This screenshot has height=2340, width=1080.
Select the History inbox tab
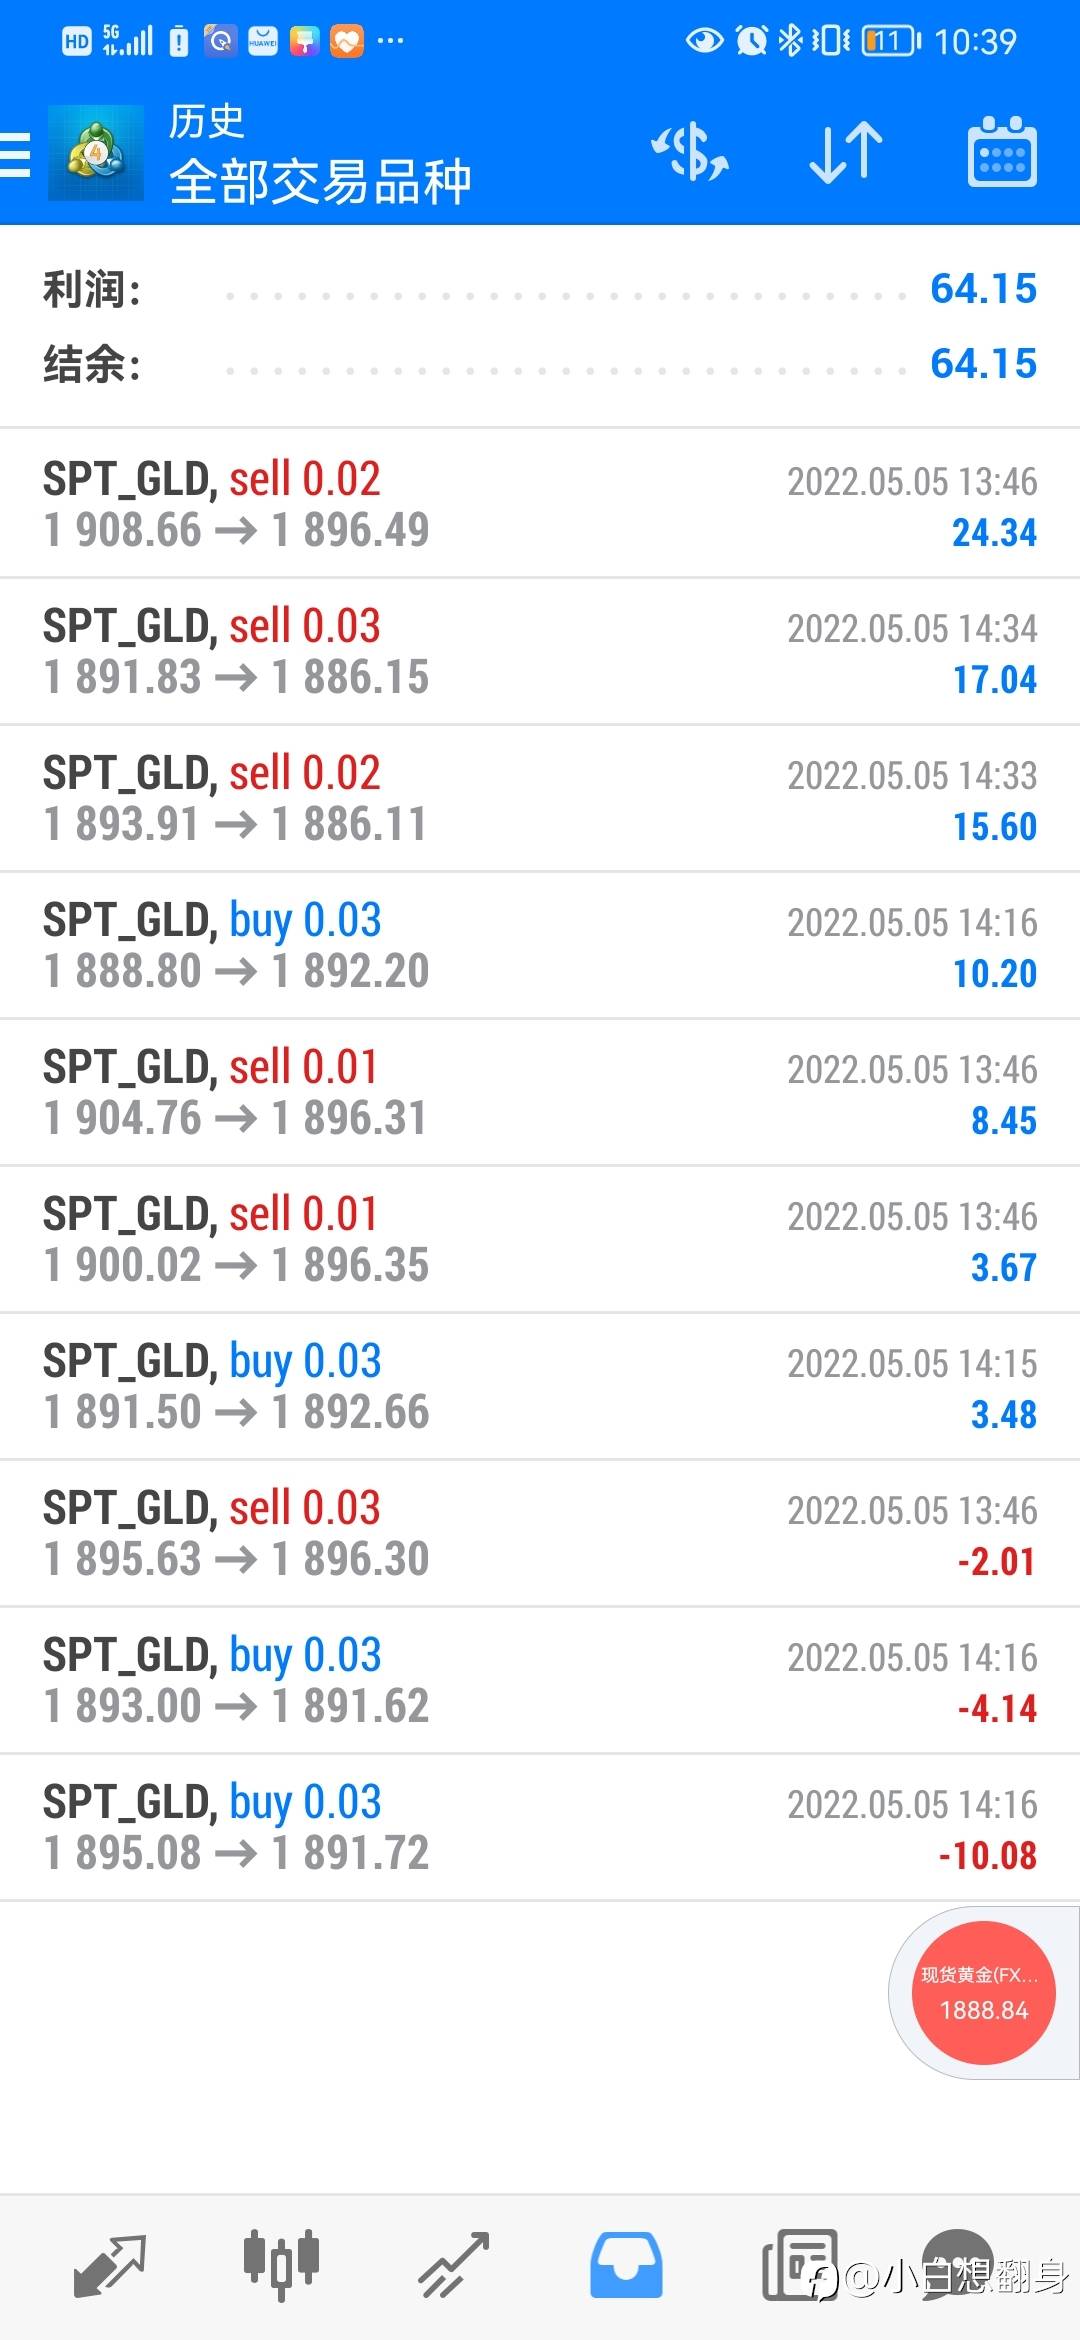pyautogui.click(x=626, y=2265)
